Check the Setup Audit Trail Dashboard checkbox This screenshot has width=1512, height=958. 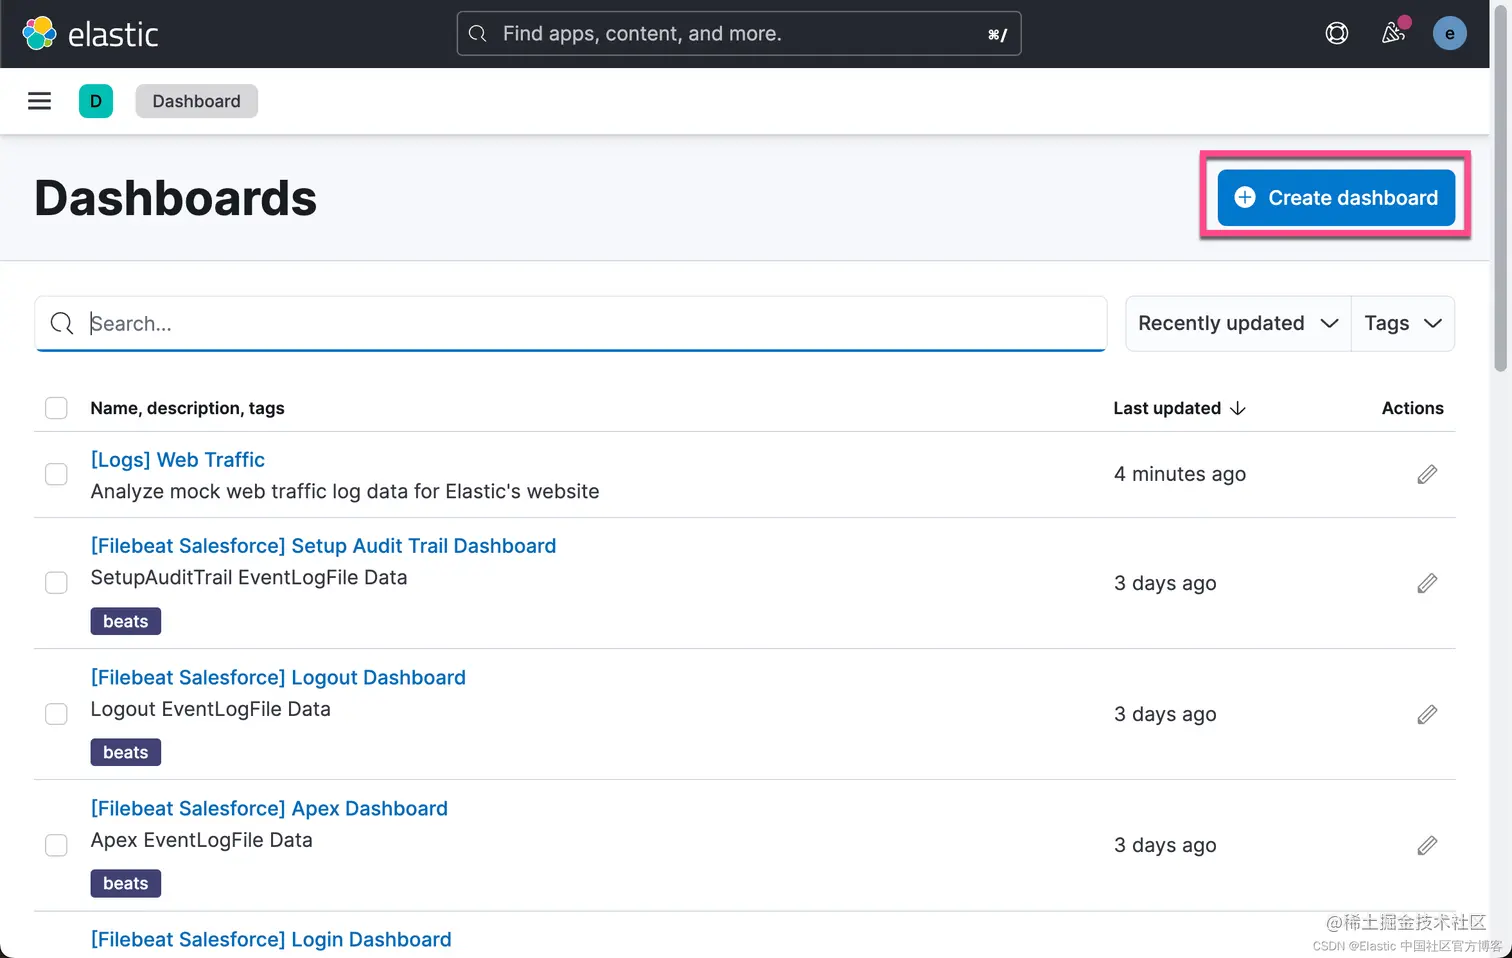pyautogui.click(x=56, y=583)
